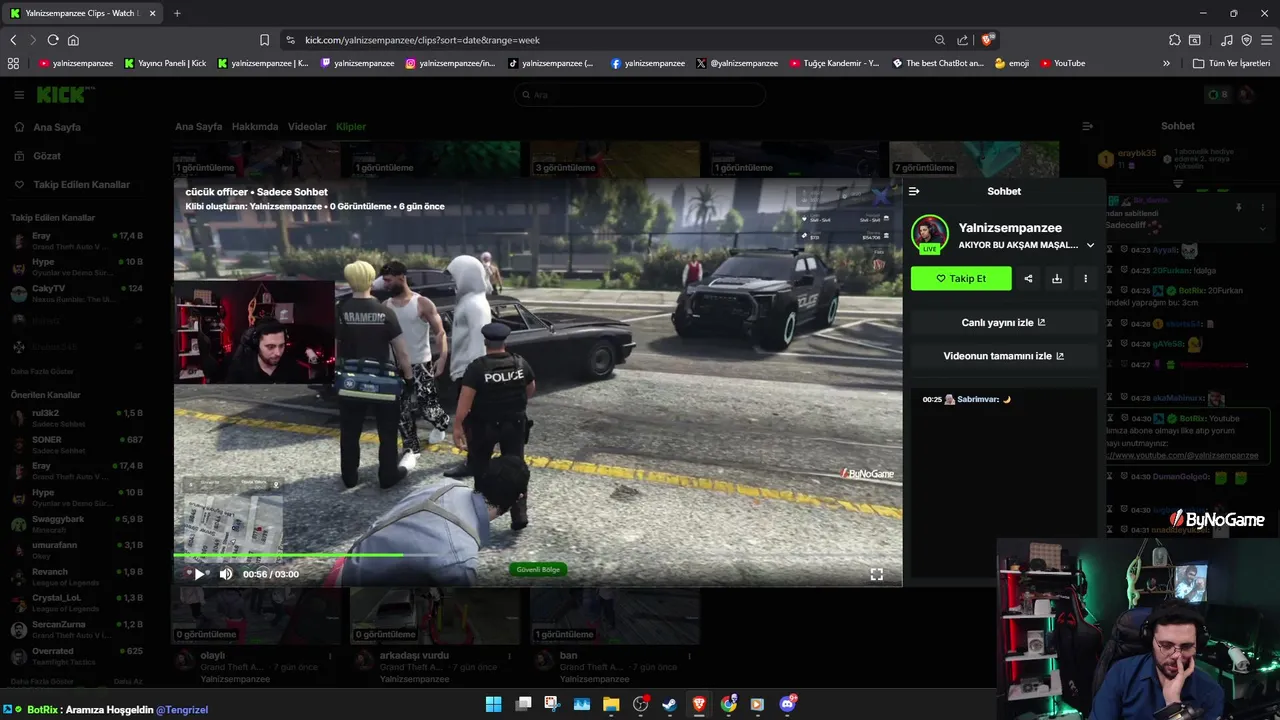This screenshot has width=1280, height=720.
Task: Open the arkadaşı vurdu clip
Action: (435, 635)
